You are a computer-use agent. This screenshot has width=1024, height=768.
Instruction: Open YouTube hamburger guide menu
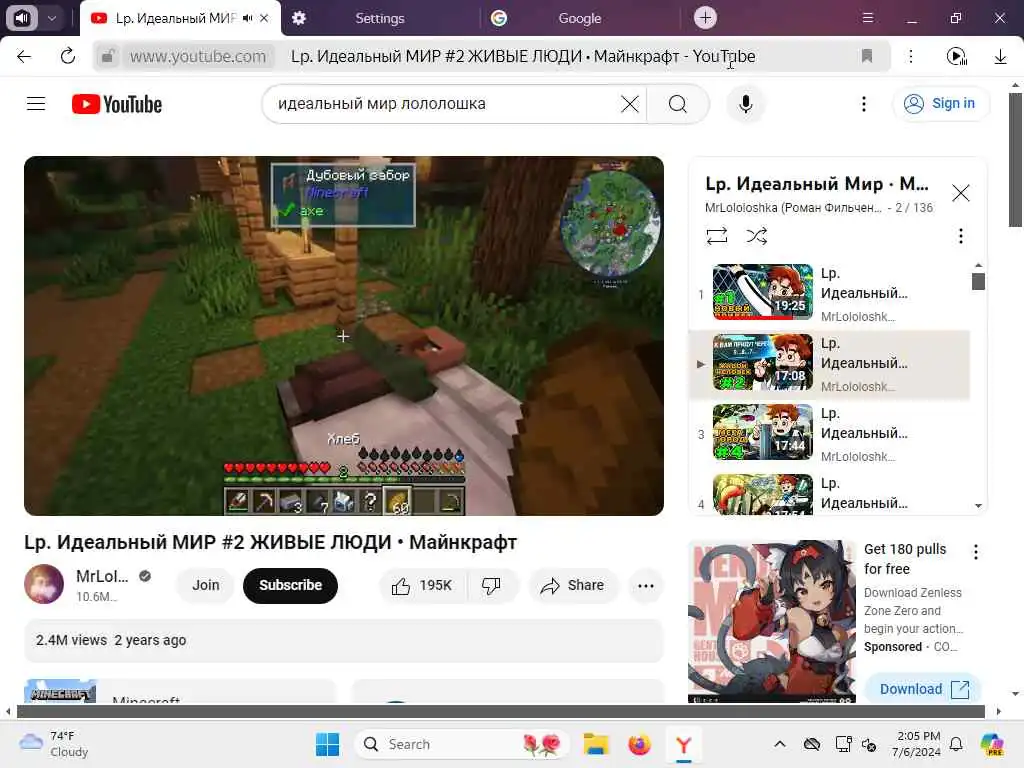point(36,104)
